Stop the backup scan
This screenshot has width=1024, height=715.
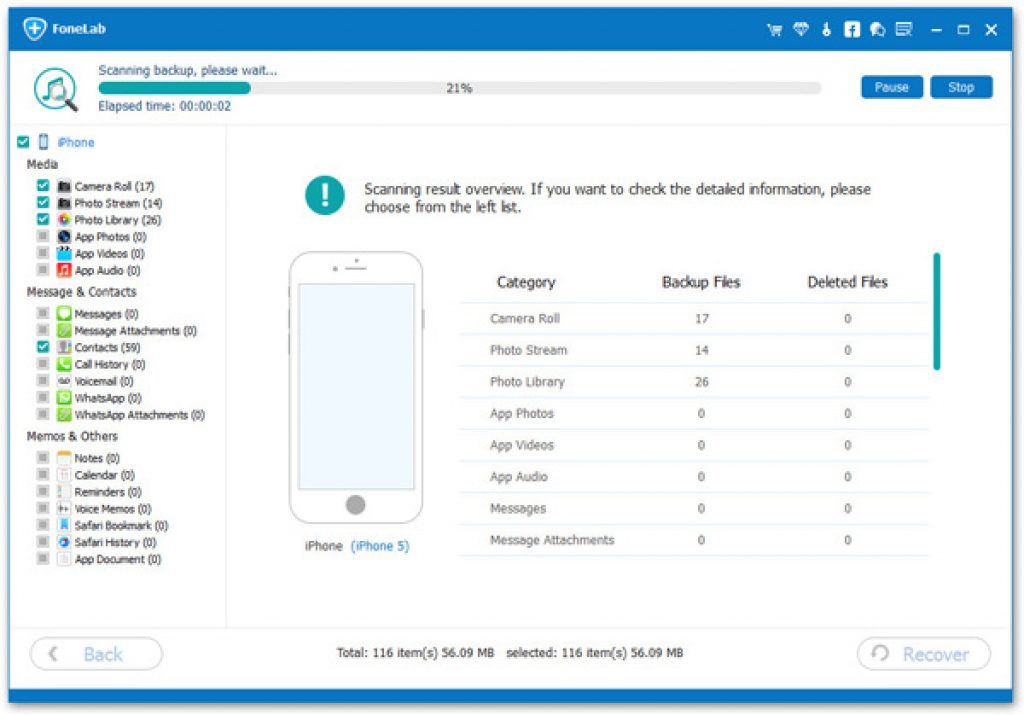961,87
